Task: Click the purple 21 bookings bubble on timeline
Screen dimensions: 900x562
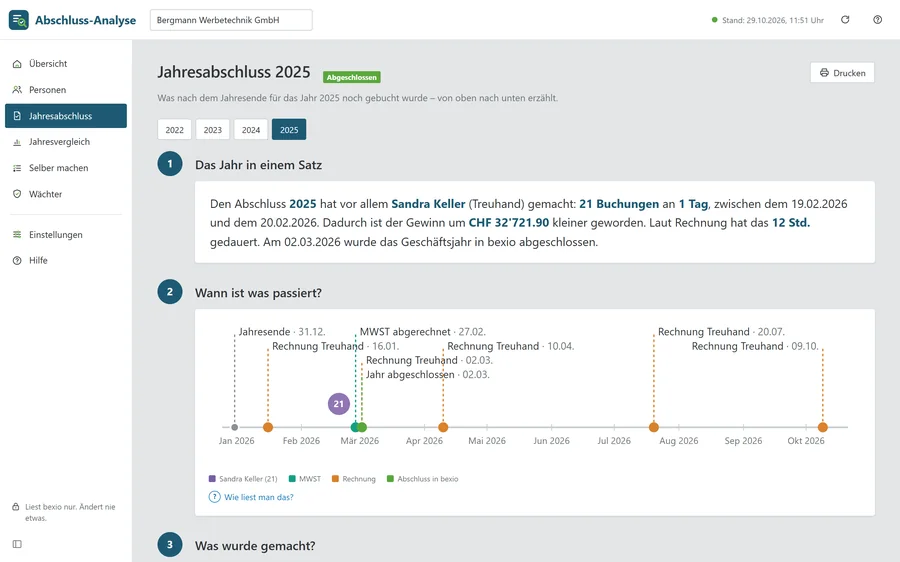Action: coord(339,404)
